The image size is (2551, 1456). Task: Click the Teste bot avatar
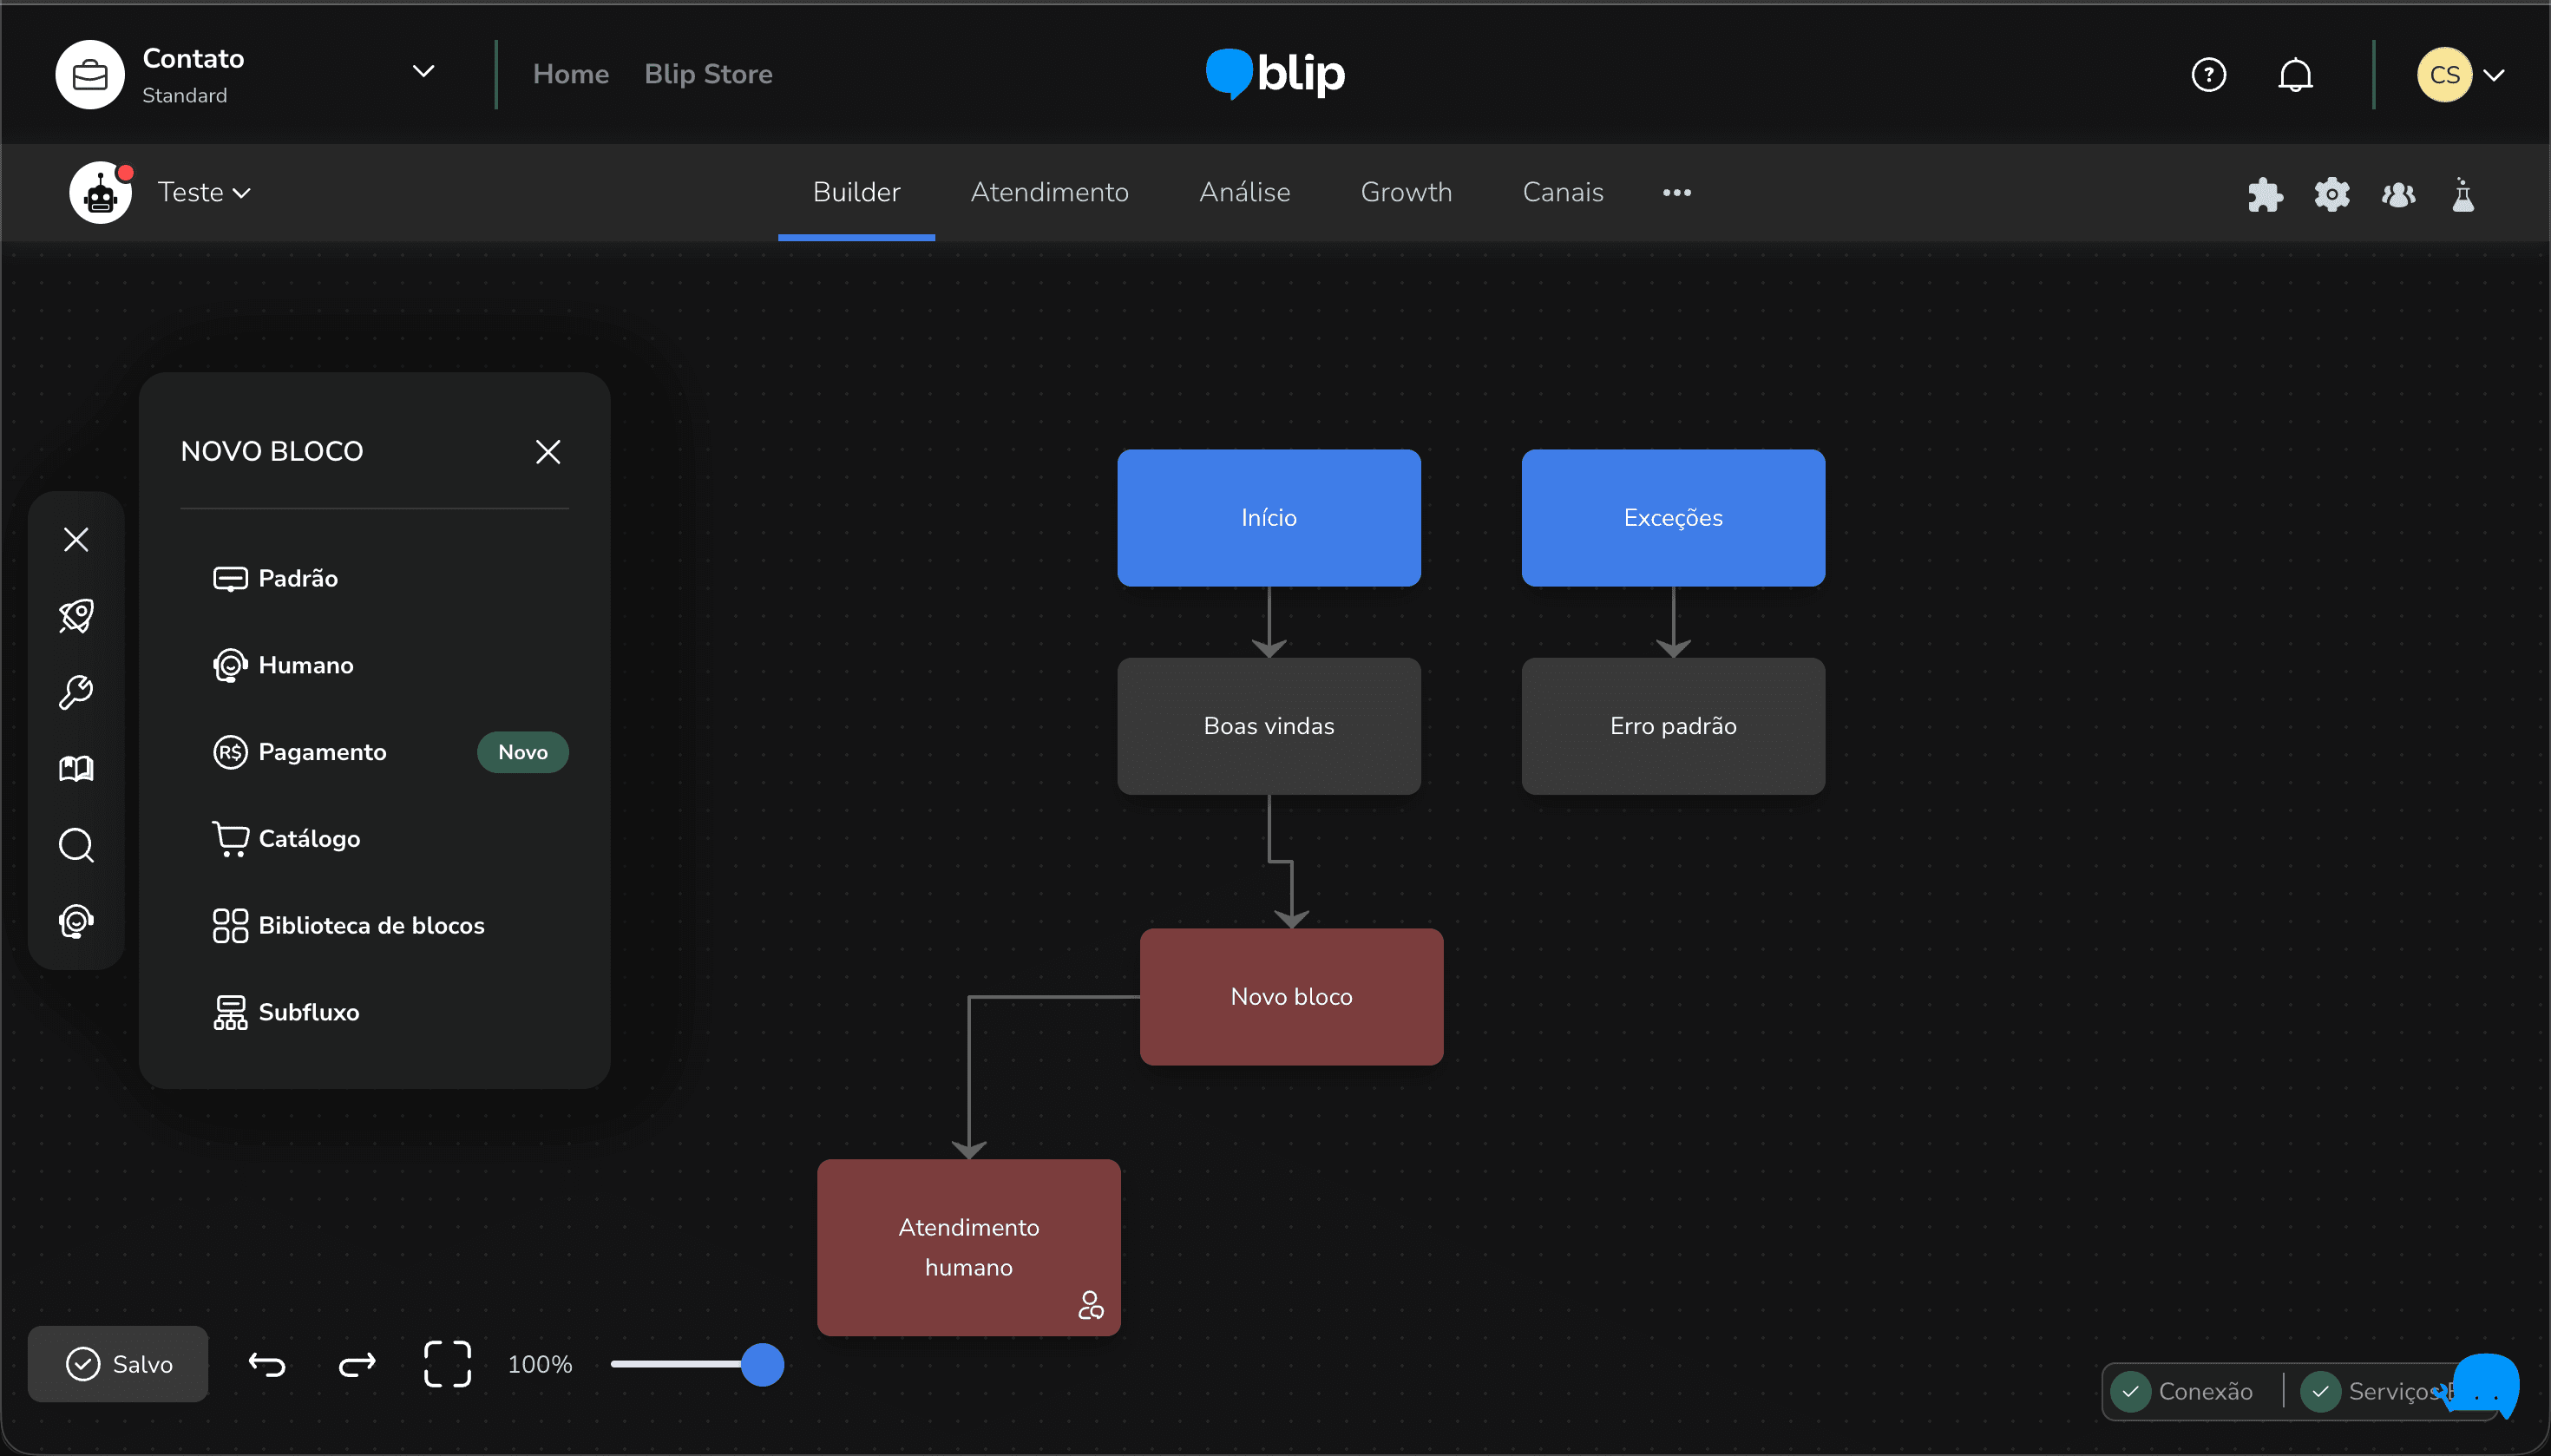tap(100, 192)
